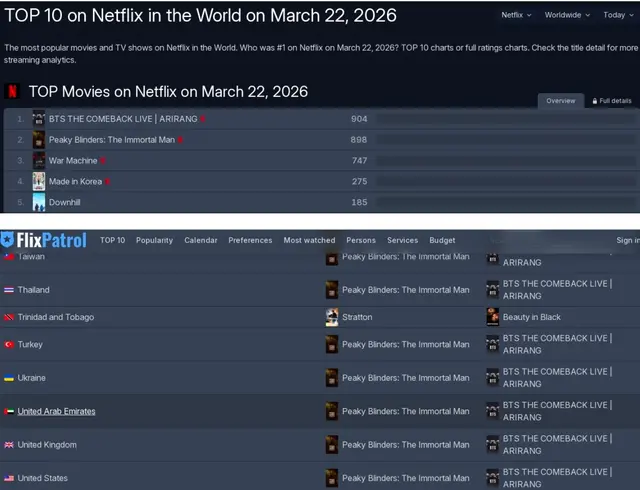Click points bar for Made in Korea row
Screen dimensions: 640x490
tap(505, 182)
